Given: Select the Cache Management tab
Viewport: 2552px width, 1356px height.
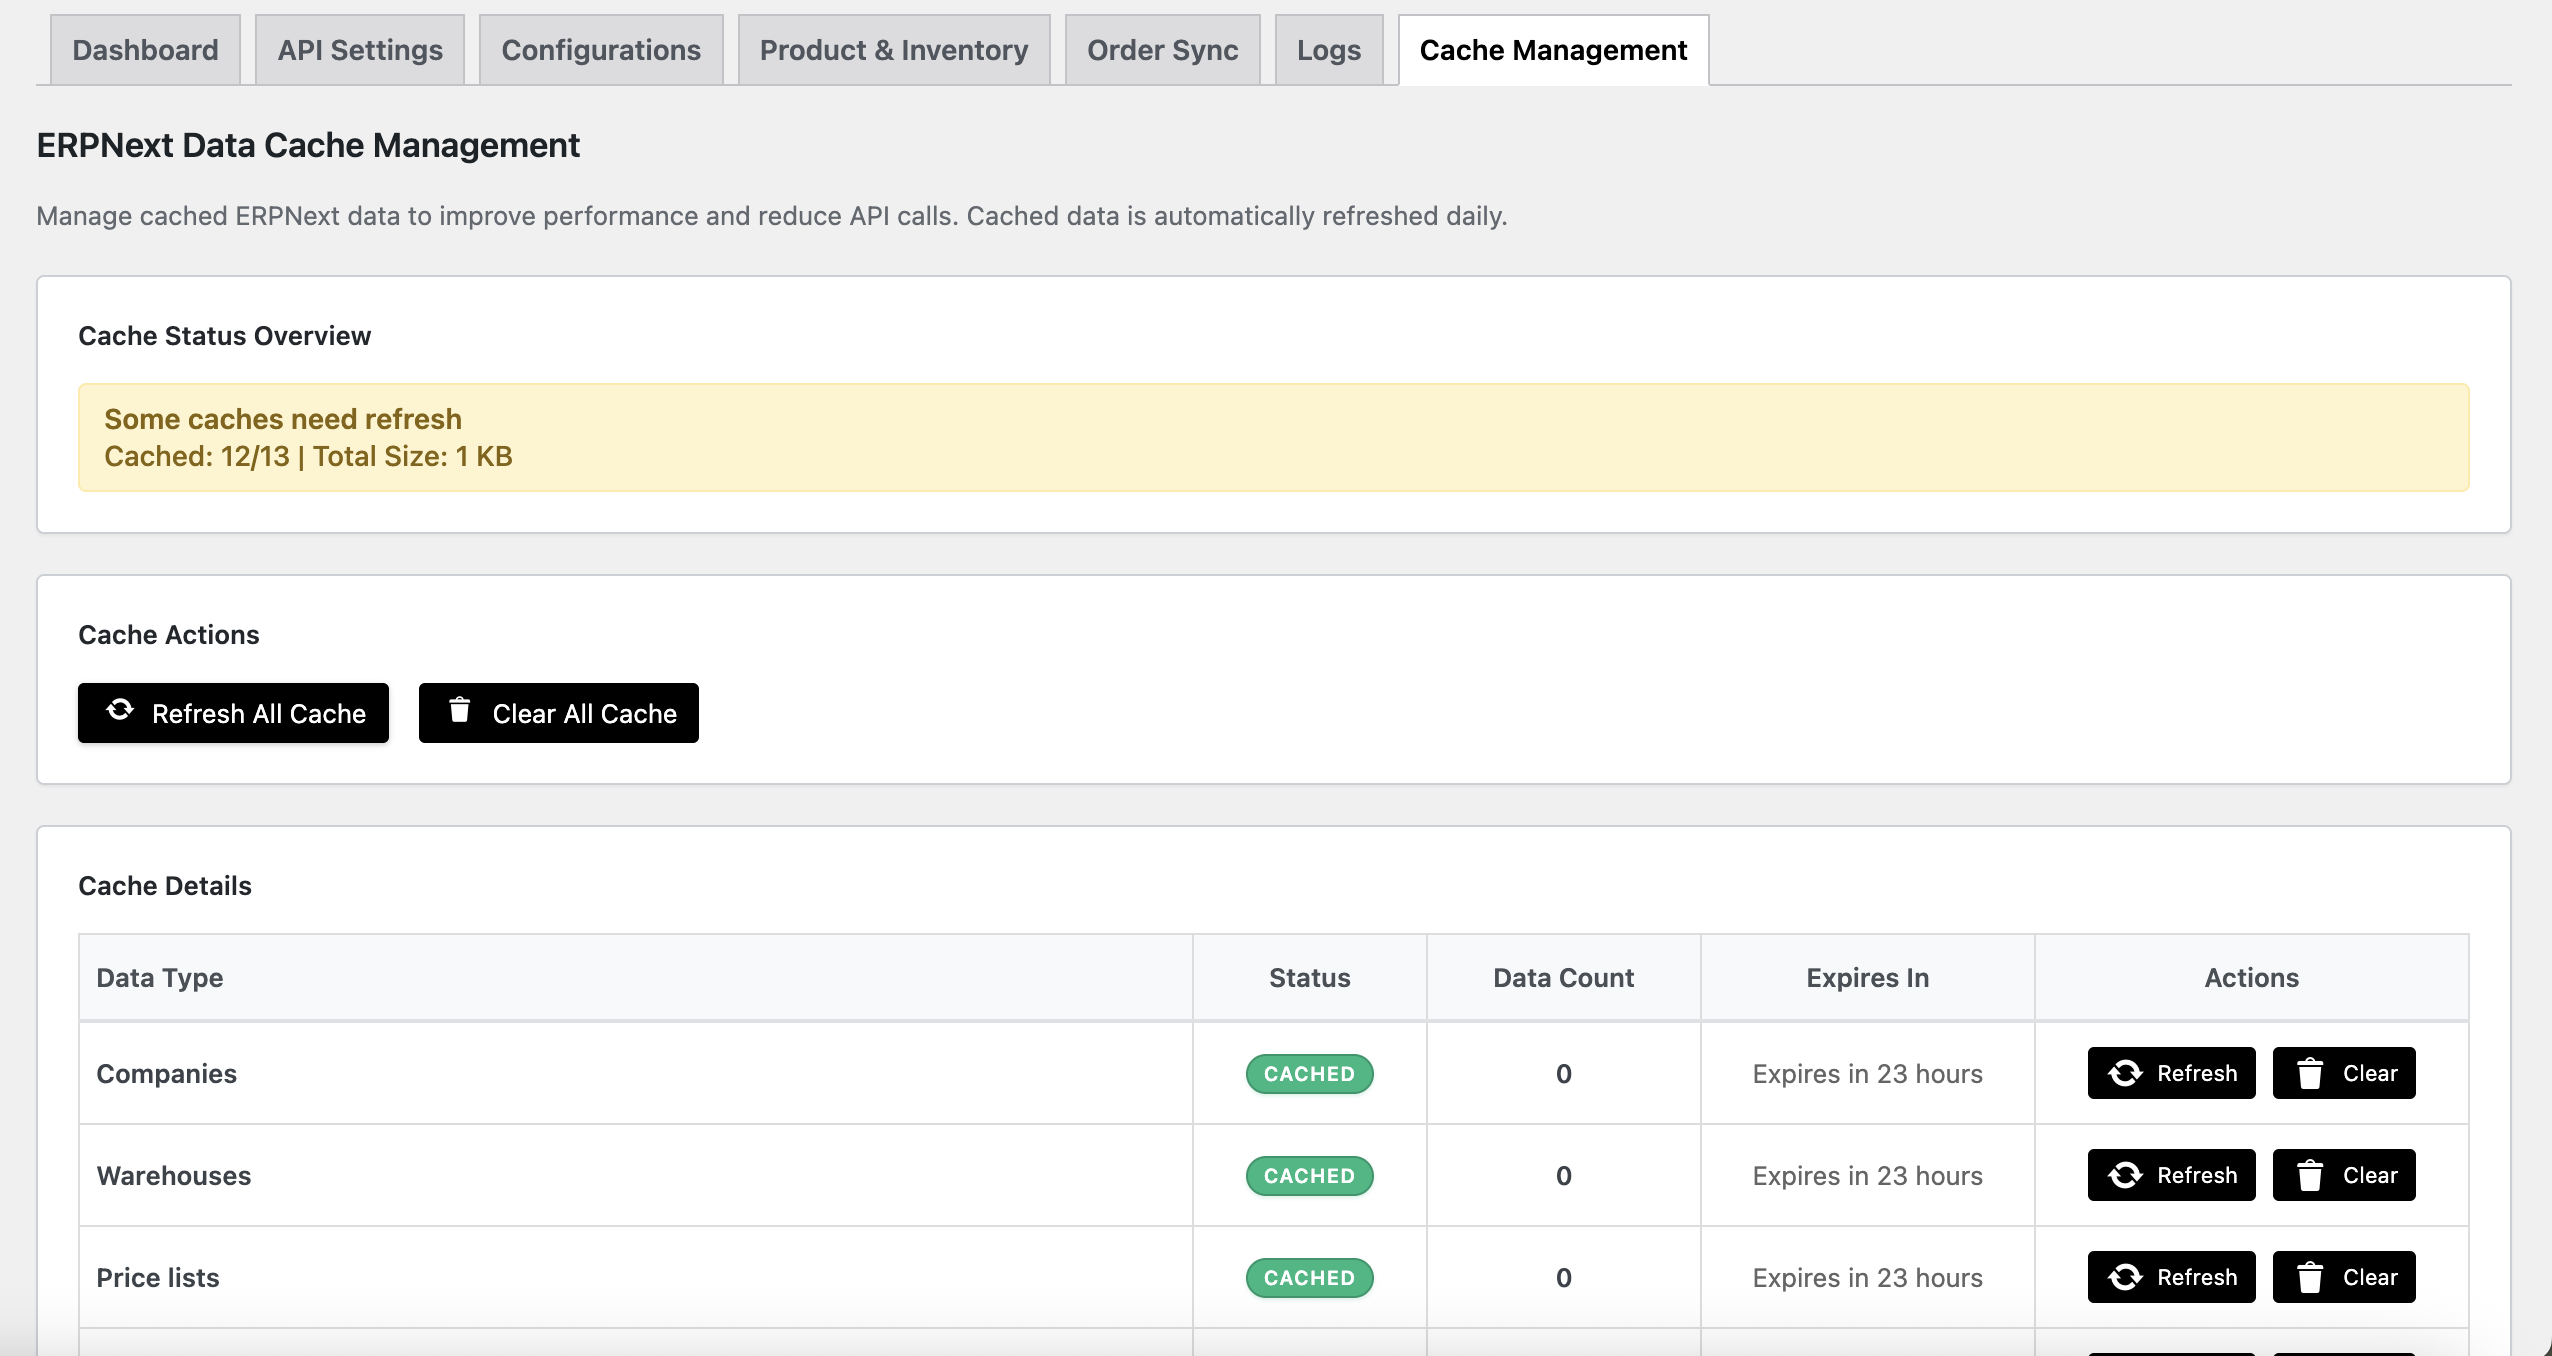Looking at the screenshot, I should click(1552, 49).
